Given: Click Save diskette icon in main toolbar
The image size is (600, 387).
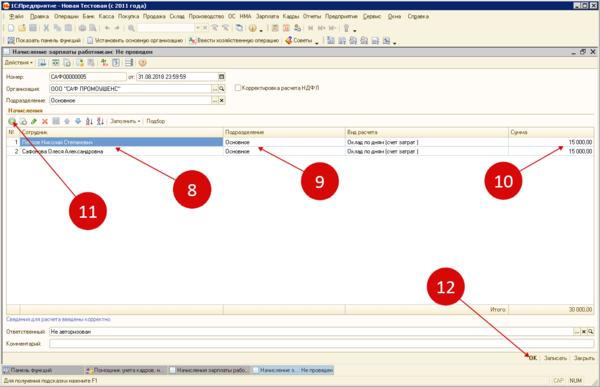Looking at the screenshot, I should click(x=33, y=28).
